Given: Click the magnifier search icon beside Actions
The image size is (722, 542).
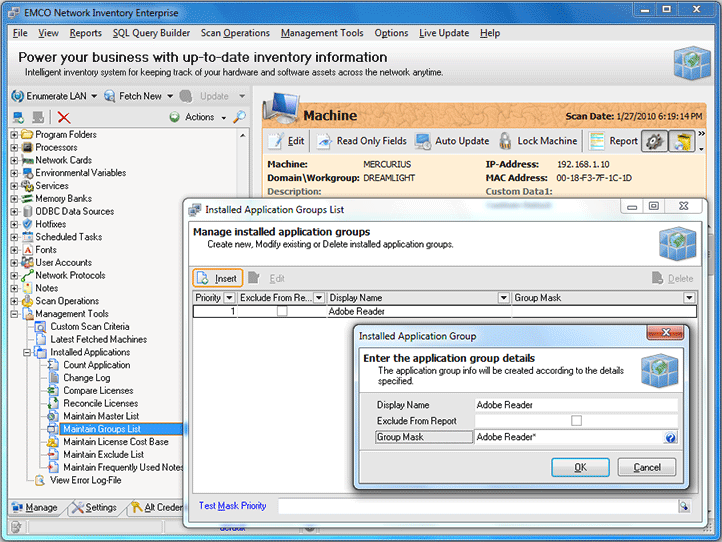Looking at the screenshot, I should [x=239, y=117].
